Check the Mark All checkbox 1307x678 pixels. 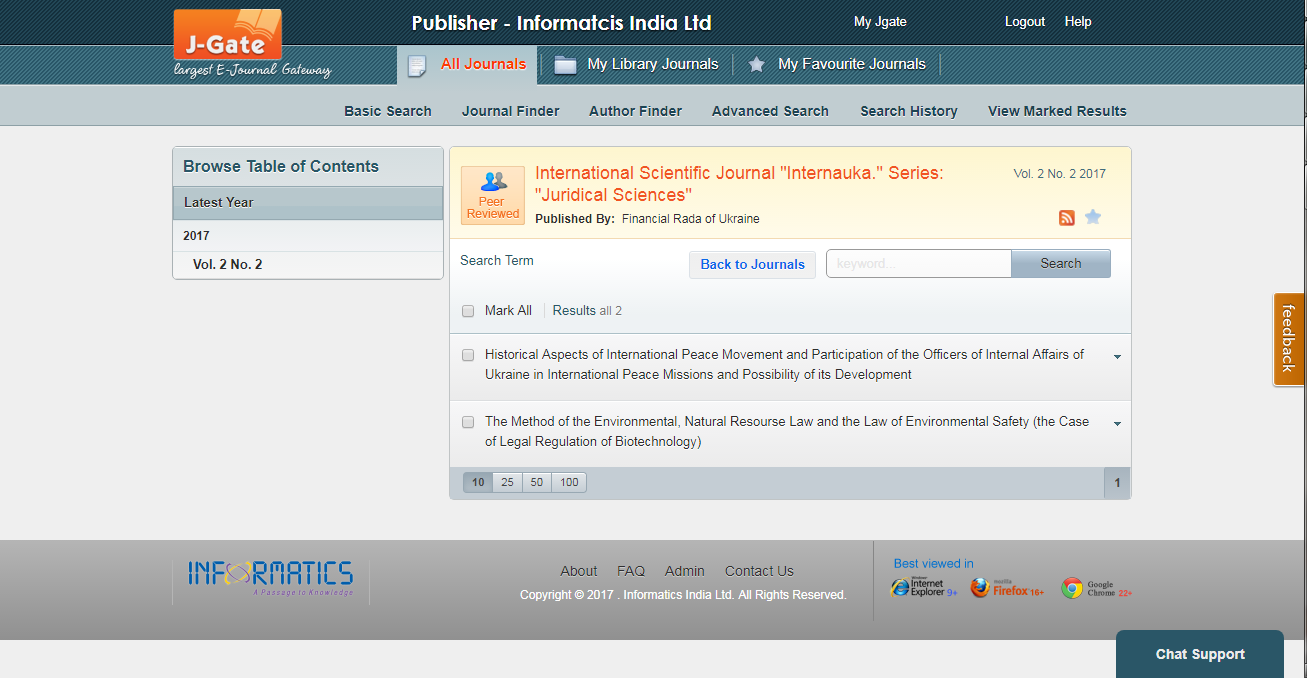tap(468, 311)
